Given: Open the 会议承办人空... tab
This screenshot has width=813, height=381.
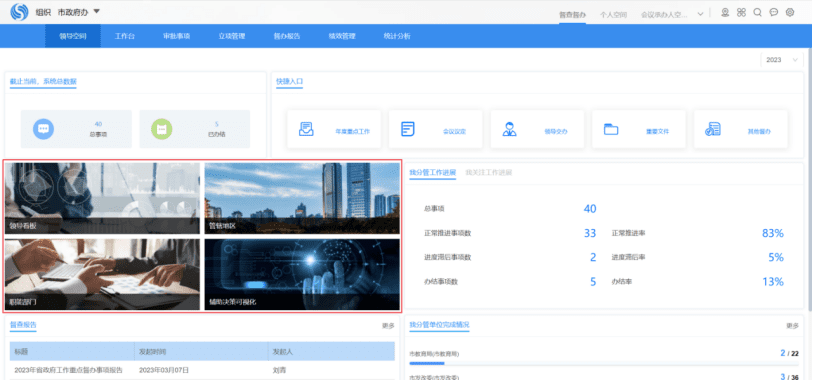Looking at the screenshot, I should pos(664,15).
